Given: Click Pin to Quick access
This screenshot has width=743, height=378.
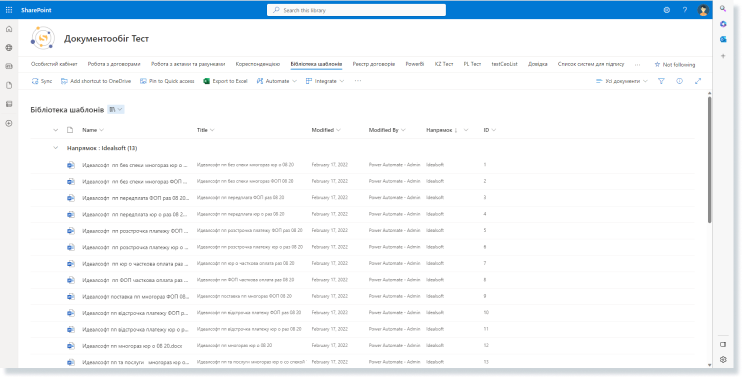Looking at the screenshot, I should pyautogui.click(x=167, y=81).
